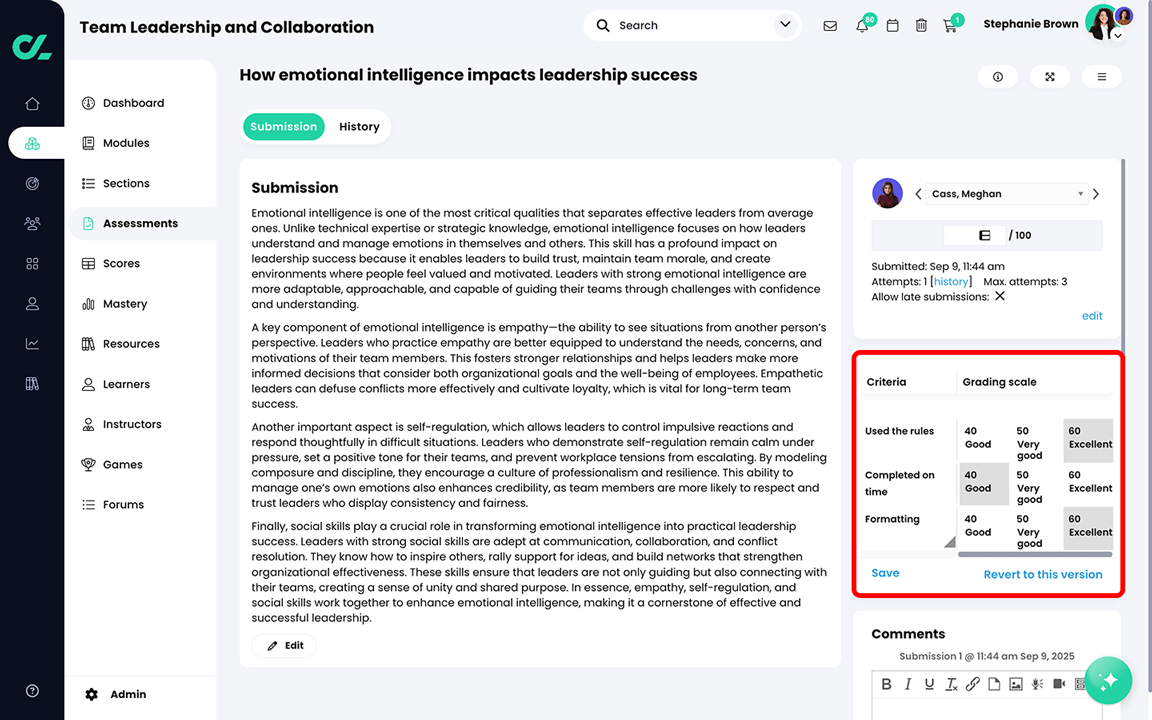Viewport: 1152px width, 720px height.
Task: Open the Cass, Meghan learner dropdown
Action: [1007, 194]
